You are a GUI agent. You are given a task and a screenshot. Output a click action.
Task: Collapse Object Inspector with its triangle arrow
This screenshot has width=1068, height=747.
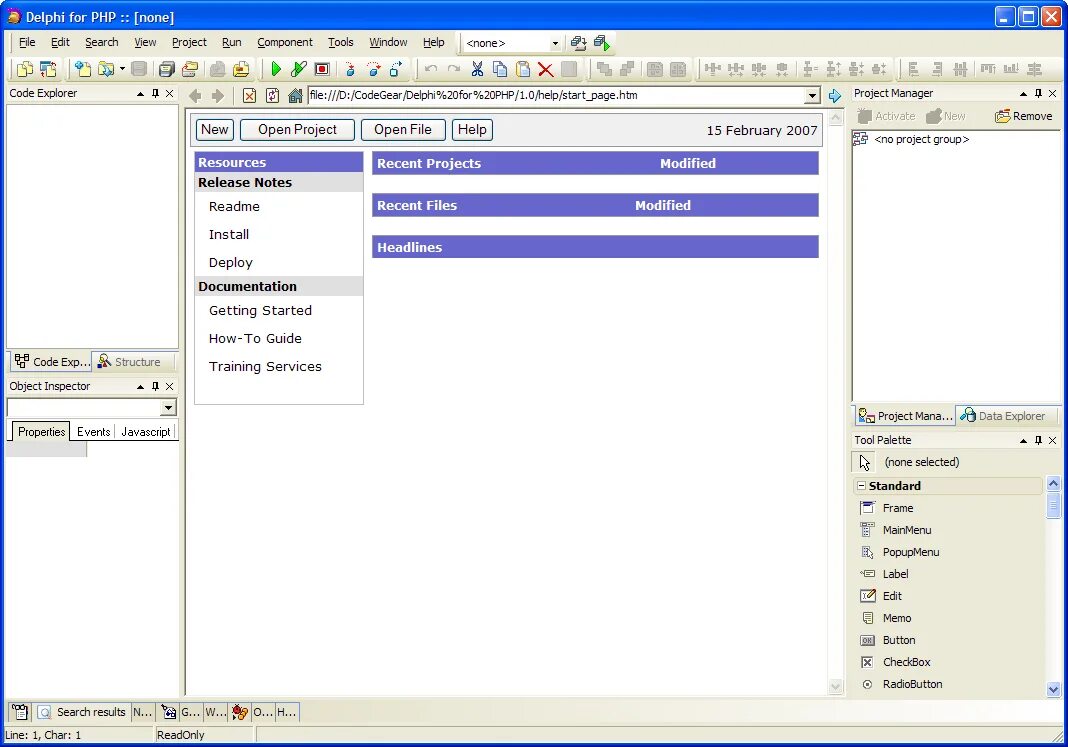coord(140,386)
